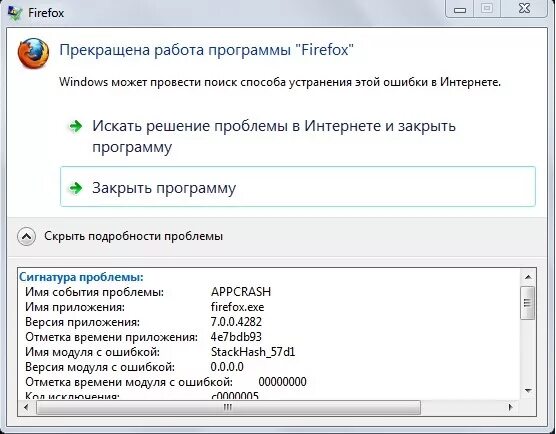The width and height of the screenshot is (556, 434).
Task: Click green arrow beside Закрыть программу
Action: coord(76,188)
